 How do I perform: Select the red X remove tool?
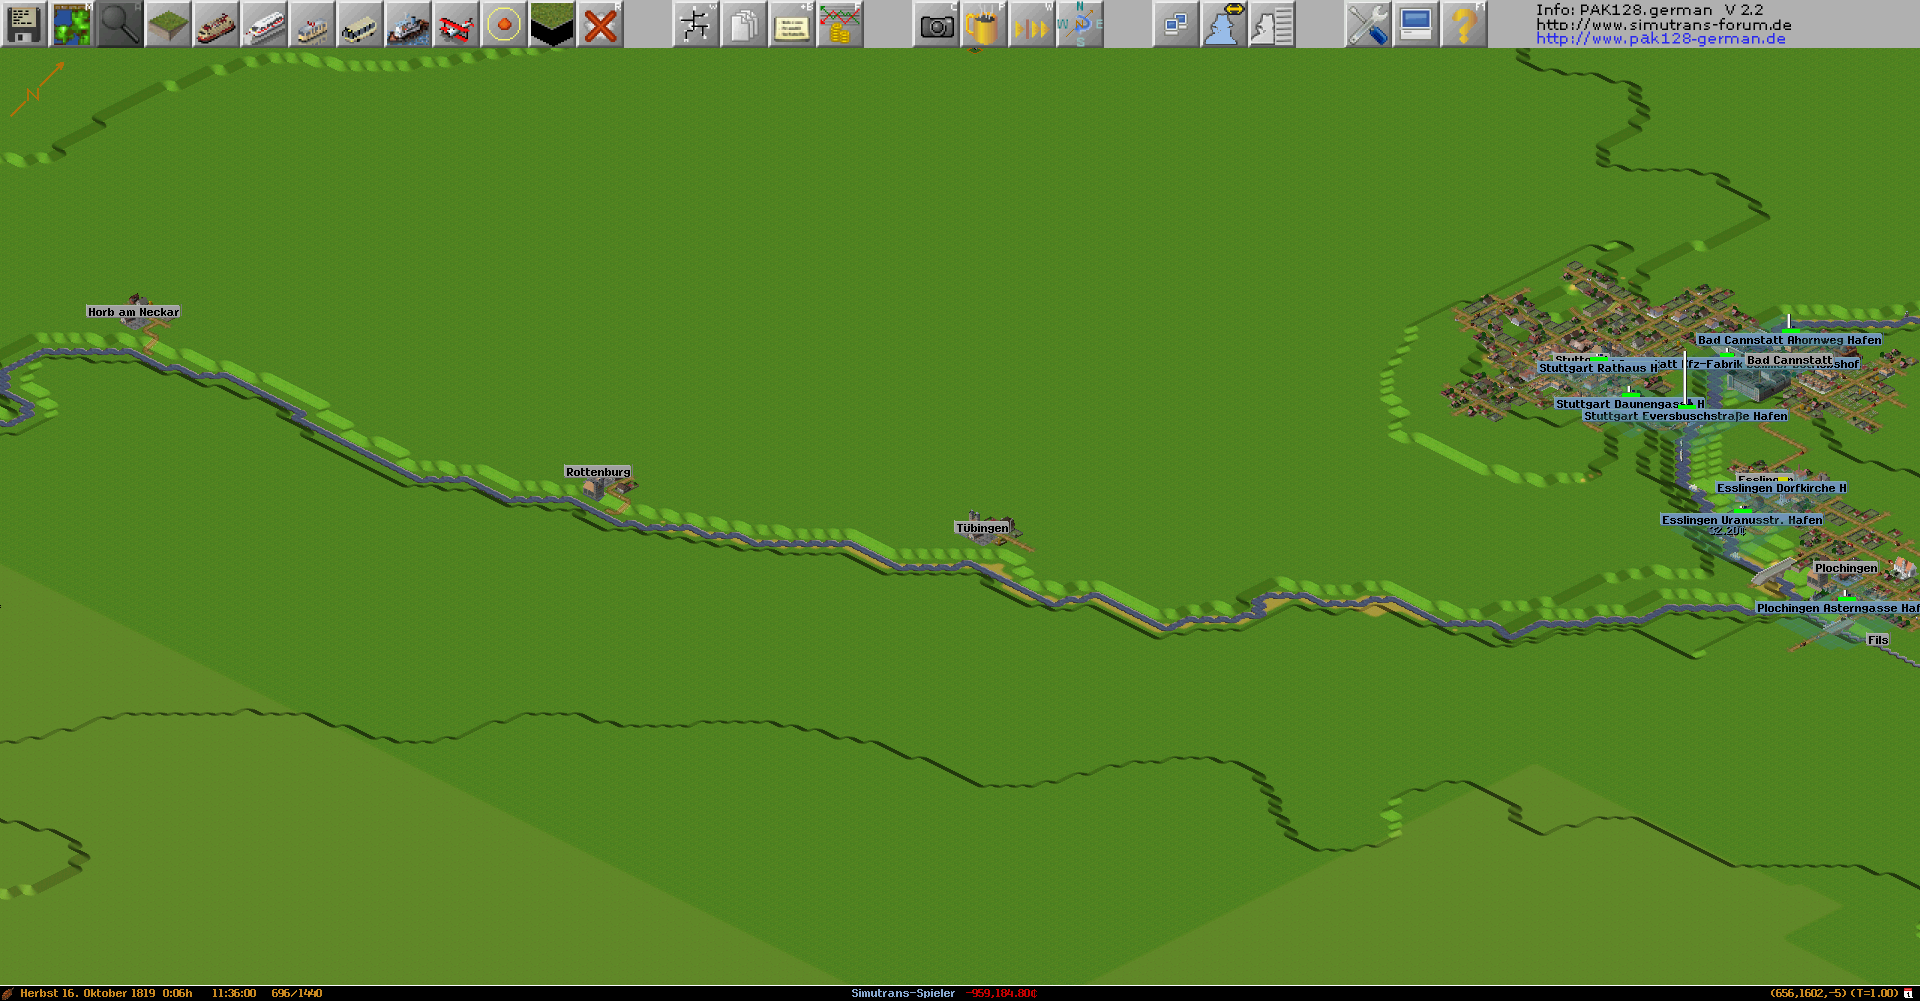pyautogui.click(x=600, y=24)
